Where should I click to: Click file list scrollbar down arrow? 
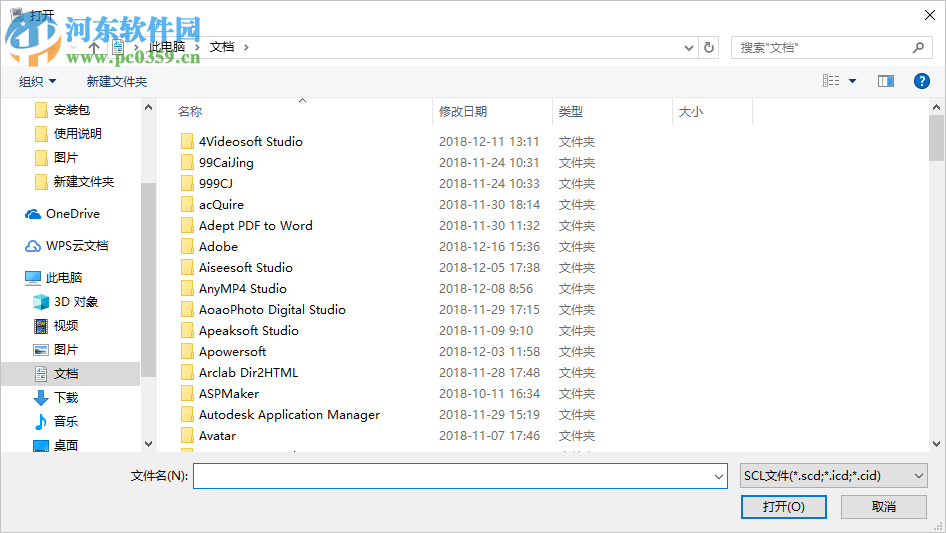936,444
